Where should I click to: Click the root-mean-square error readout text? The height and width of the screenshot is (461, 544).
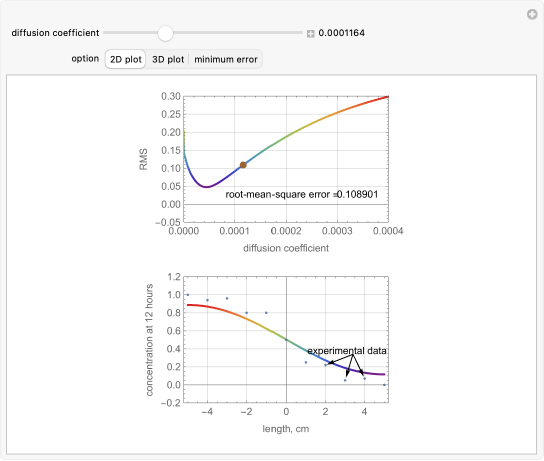click(301, 194)
